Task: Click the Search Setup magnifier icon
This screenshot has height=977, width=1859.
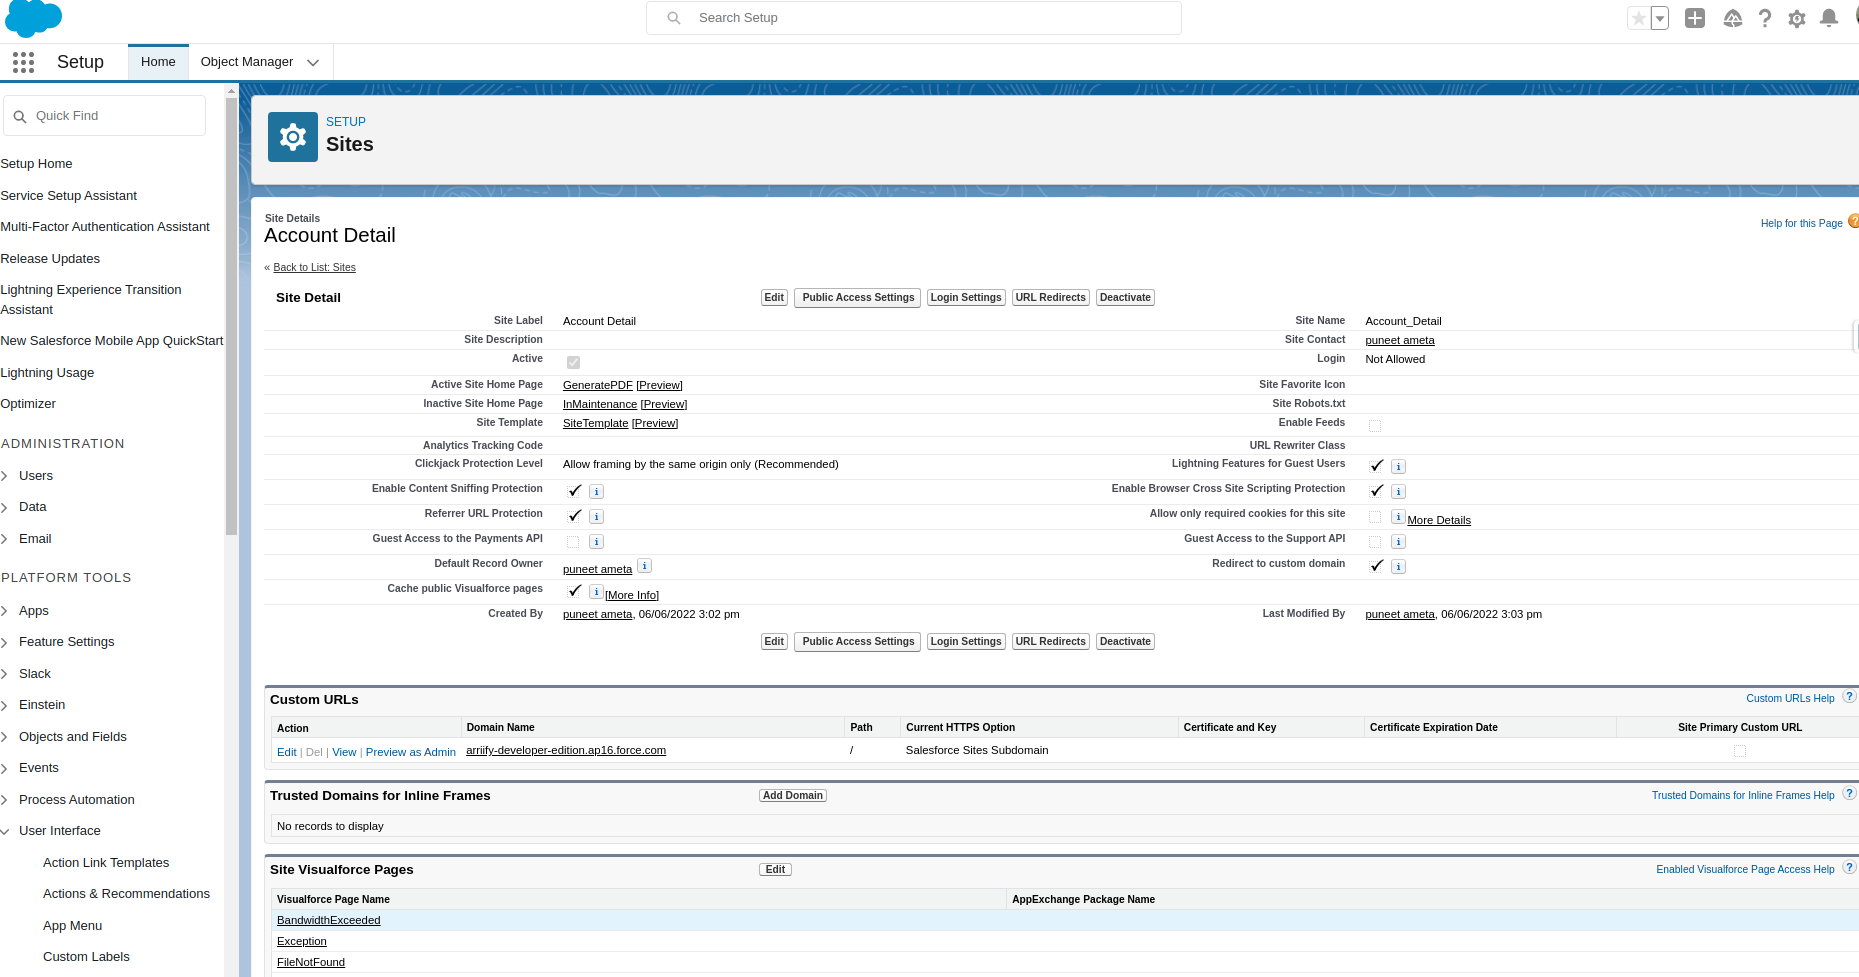Action: [674, 18]
